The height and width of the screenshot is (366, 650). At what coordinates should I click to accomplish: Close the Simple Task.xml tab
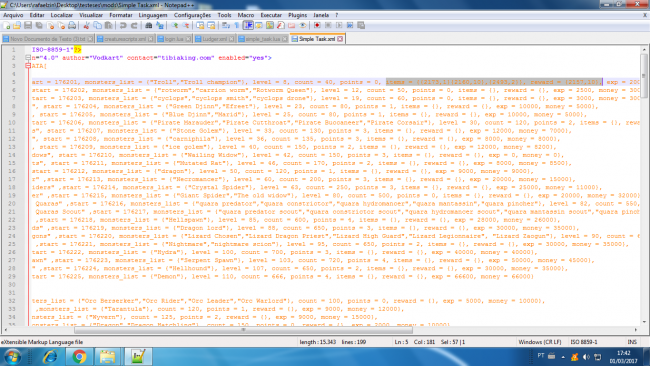point(340,39)
